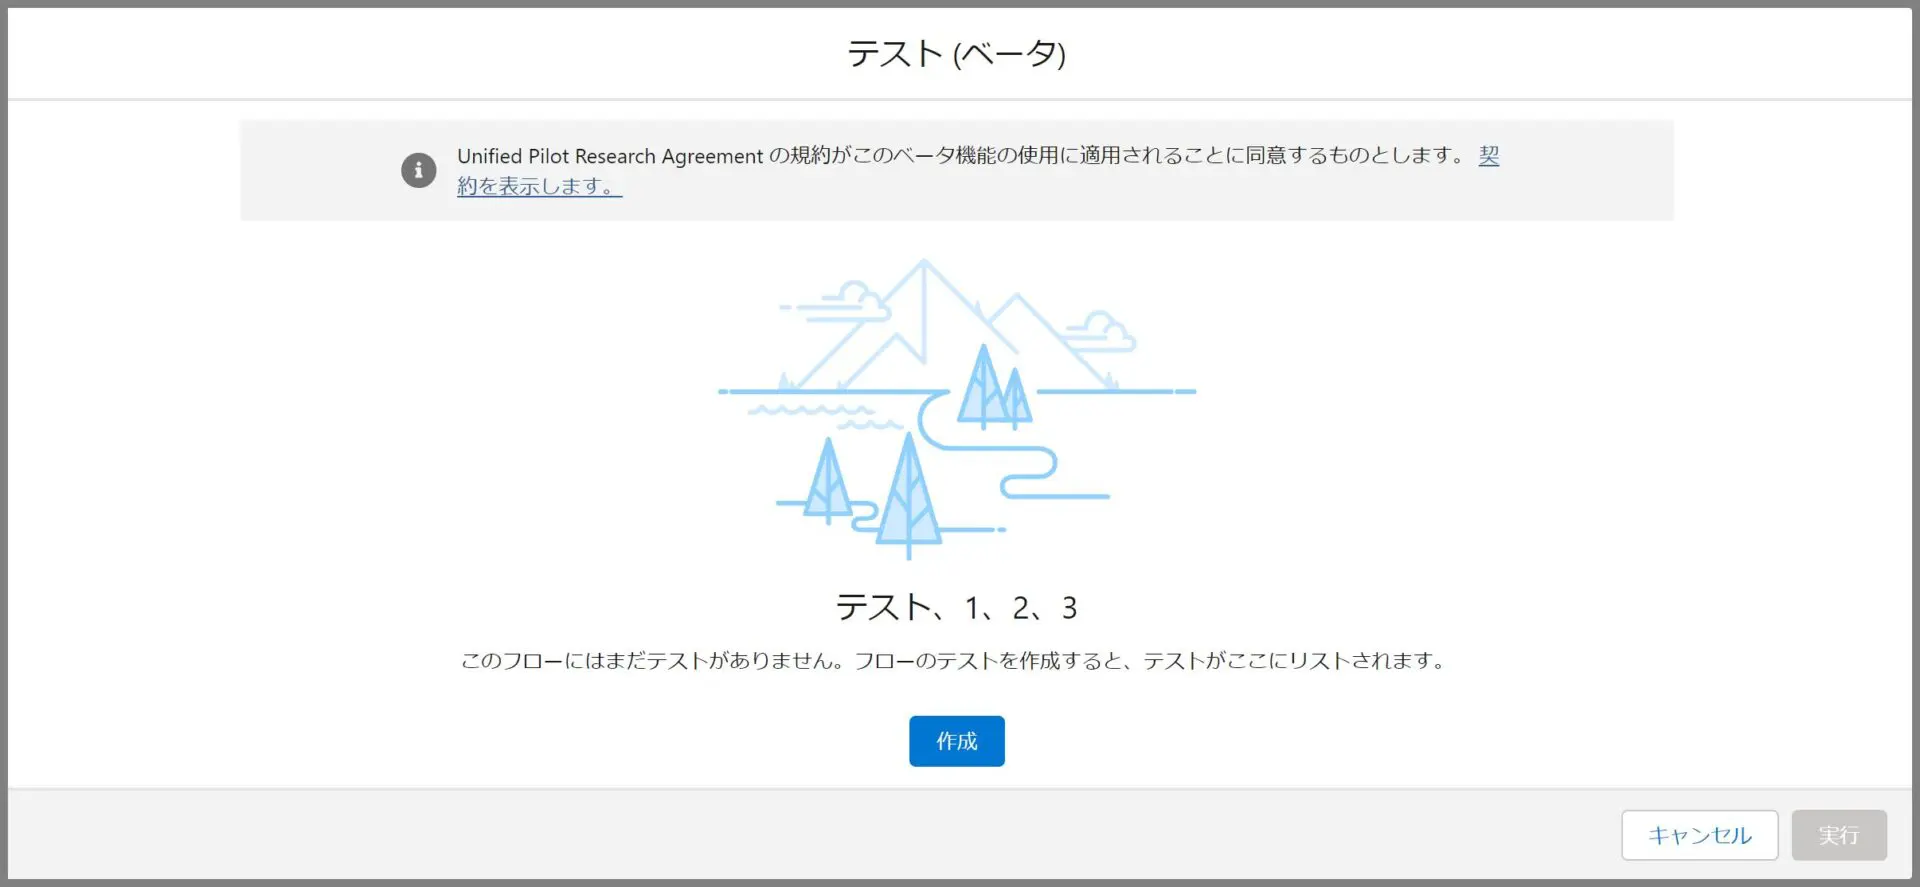
Task: Click the small bottom-left tree graphic
Action: click(828, 483)
